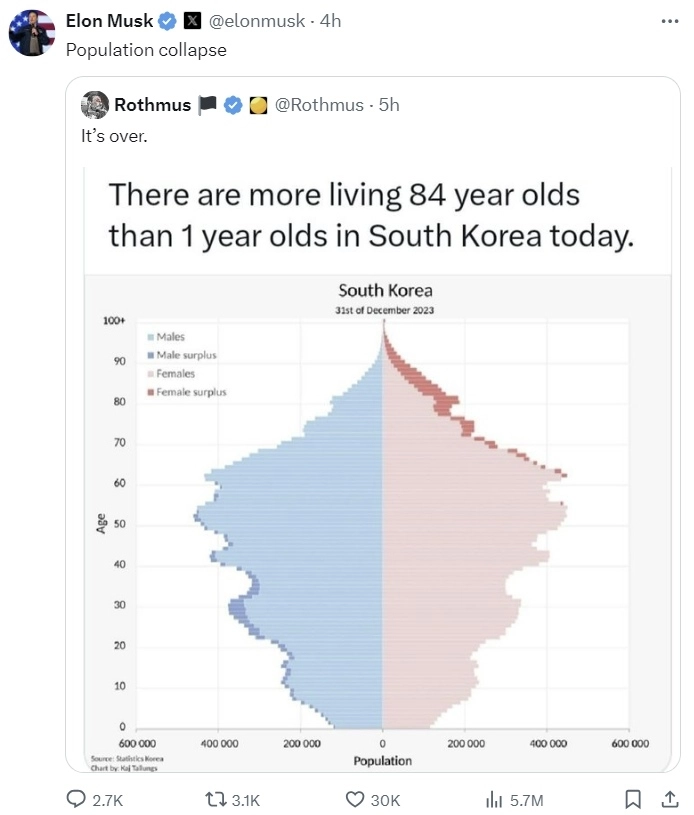Like the tweet with heart icon
Image resolution: width=694 pixels, height=815 pixels.
(x=355, y=799)
